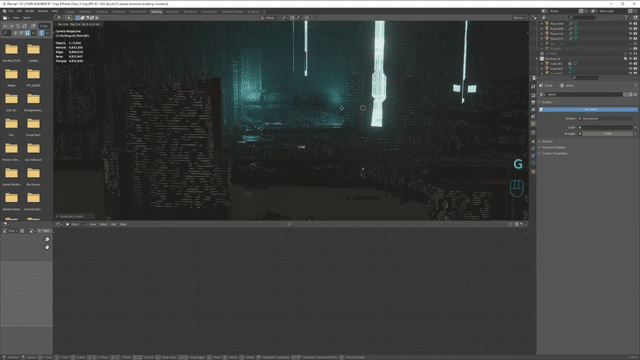
Task: Hide Plane.009 with its eye icon
Action: click(630, 29)
